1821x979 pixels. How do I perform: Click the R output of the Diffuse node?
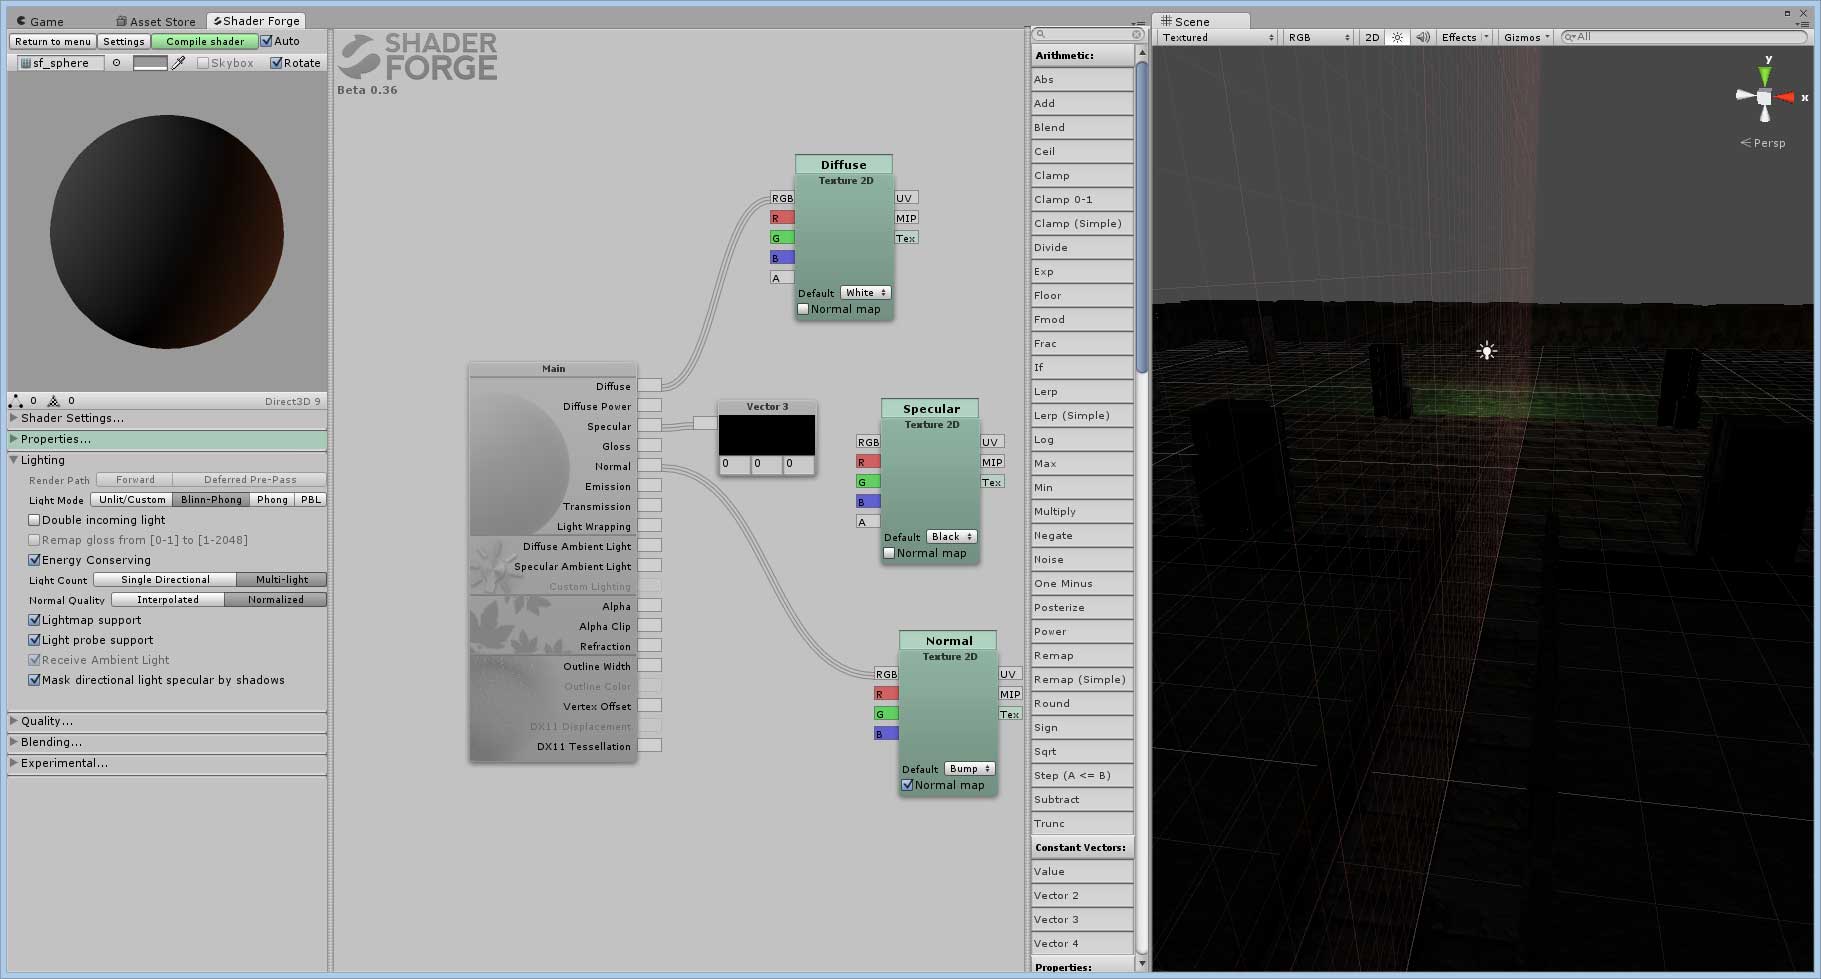tap(782, 218)
